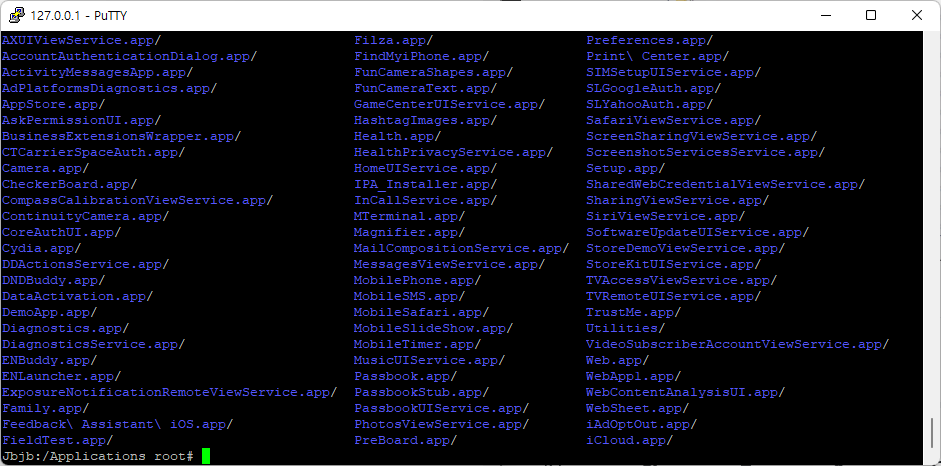Click DNDBuddy.app/ entry

tap(53, 281)
